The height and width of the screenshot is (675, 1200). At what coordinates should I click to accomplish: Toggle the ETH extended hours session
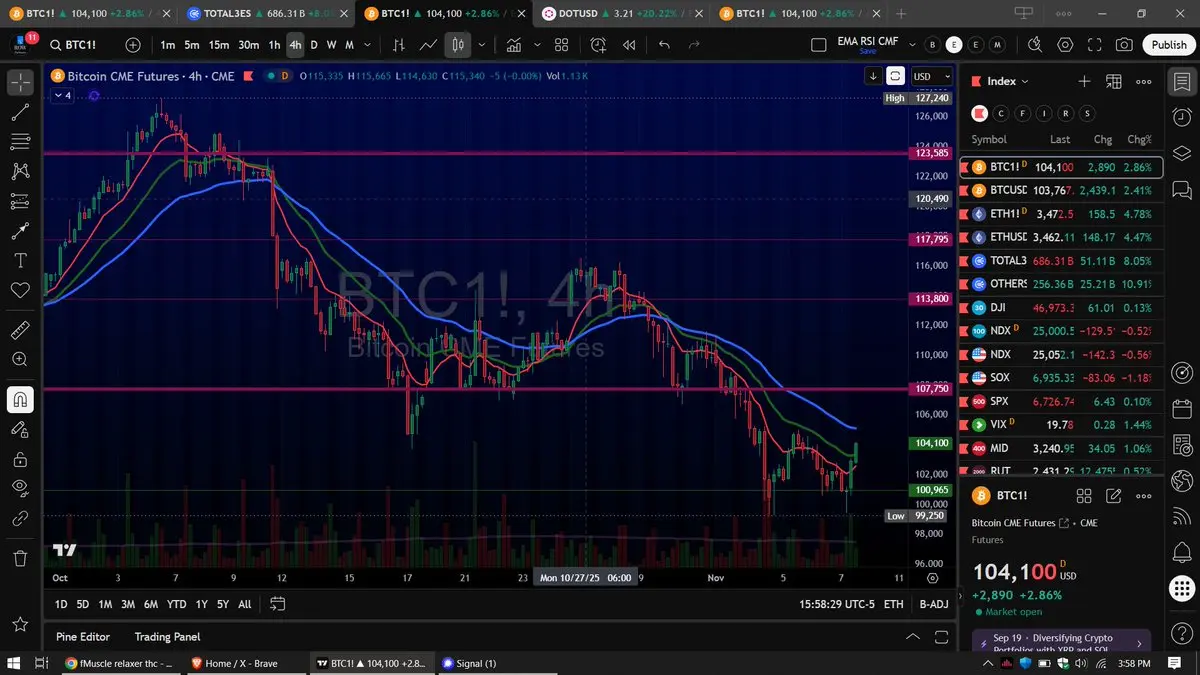coord(894,604)
